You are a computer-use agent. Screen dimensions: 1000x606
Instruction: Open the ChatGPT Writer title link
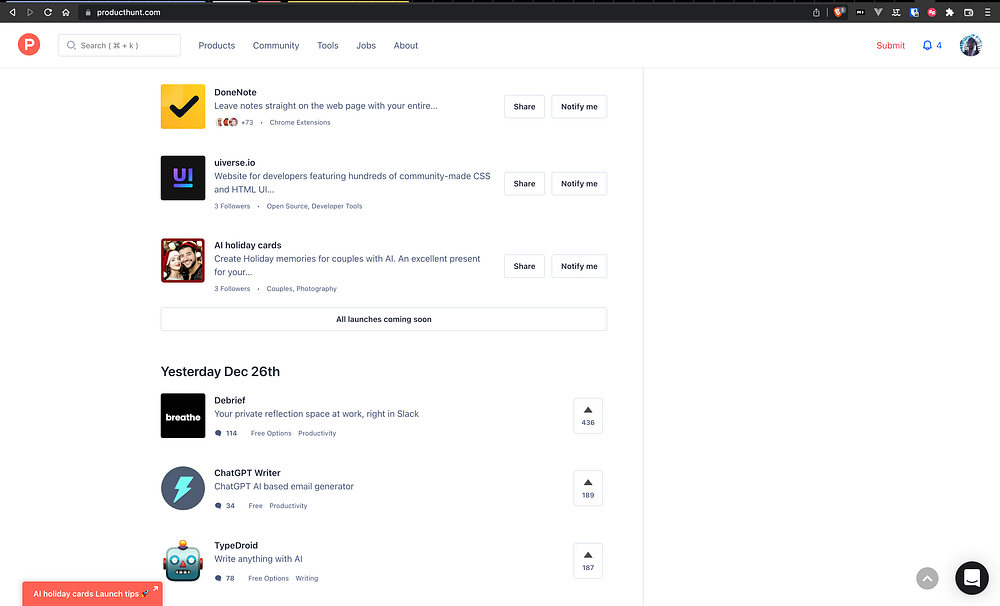click(247, 473)
